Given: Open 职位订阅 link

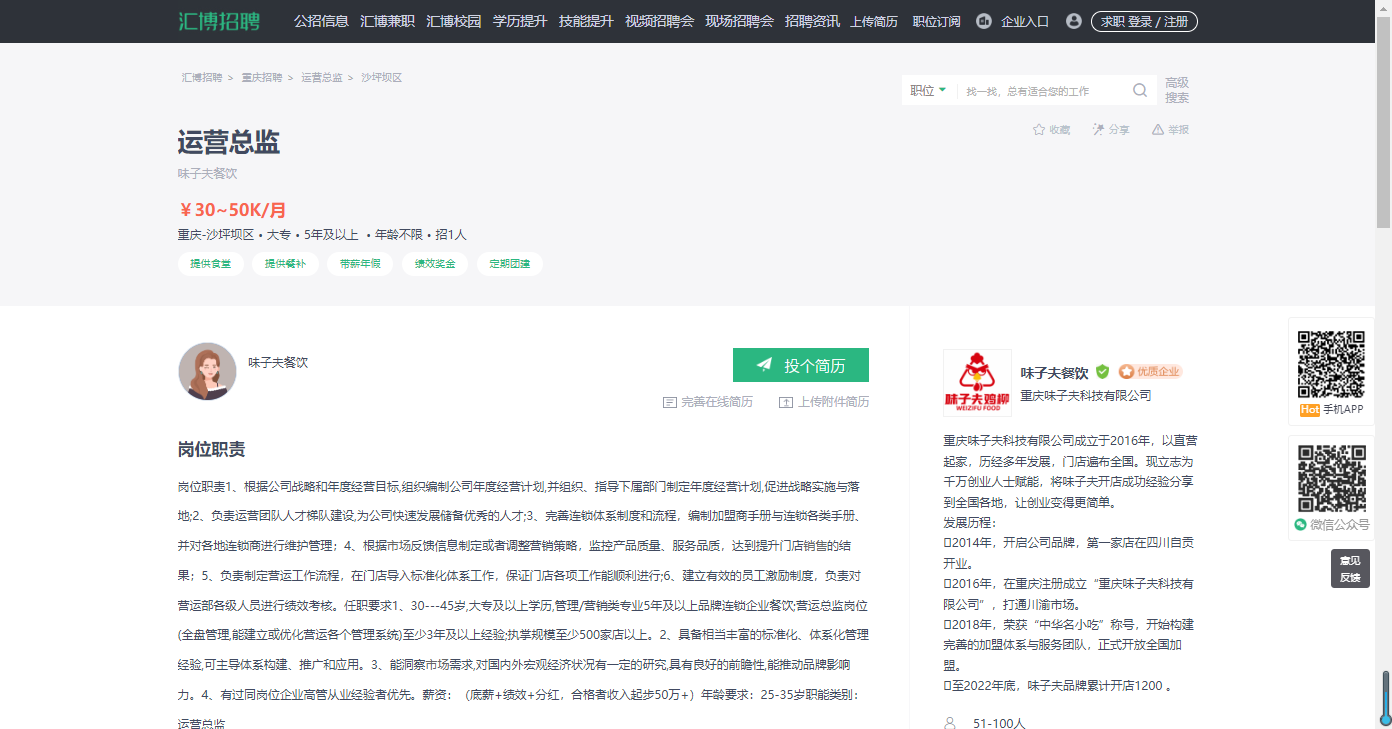Looking at the screenshot, I should (936, 21).
